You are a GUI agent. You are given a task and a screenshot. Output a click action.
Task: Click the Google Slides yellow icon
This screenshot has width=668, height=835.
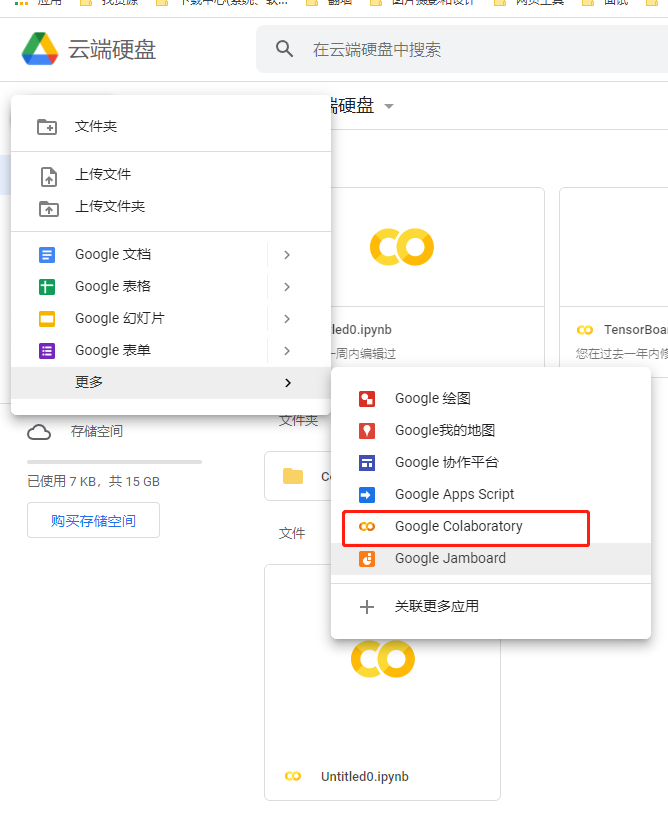47,319
